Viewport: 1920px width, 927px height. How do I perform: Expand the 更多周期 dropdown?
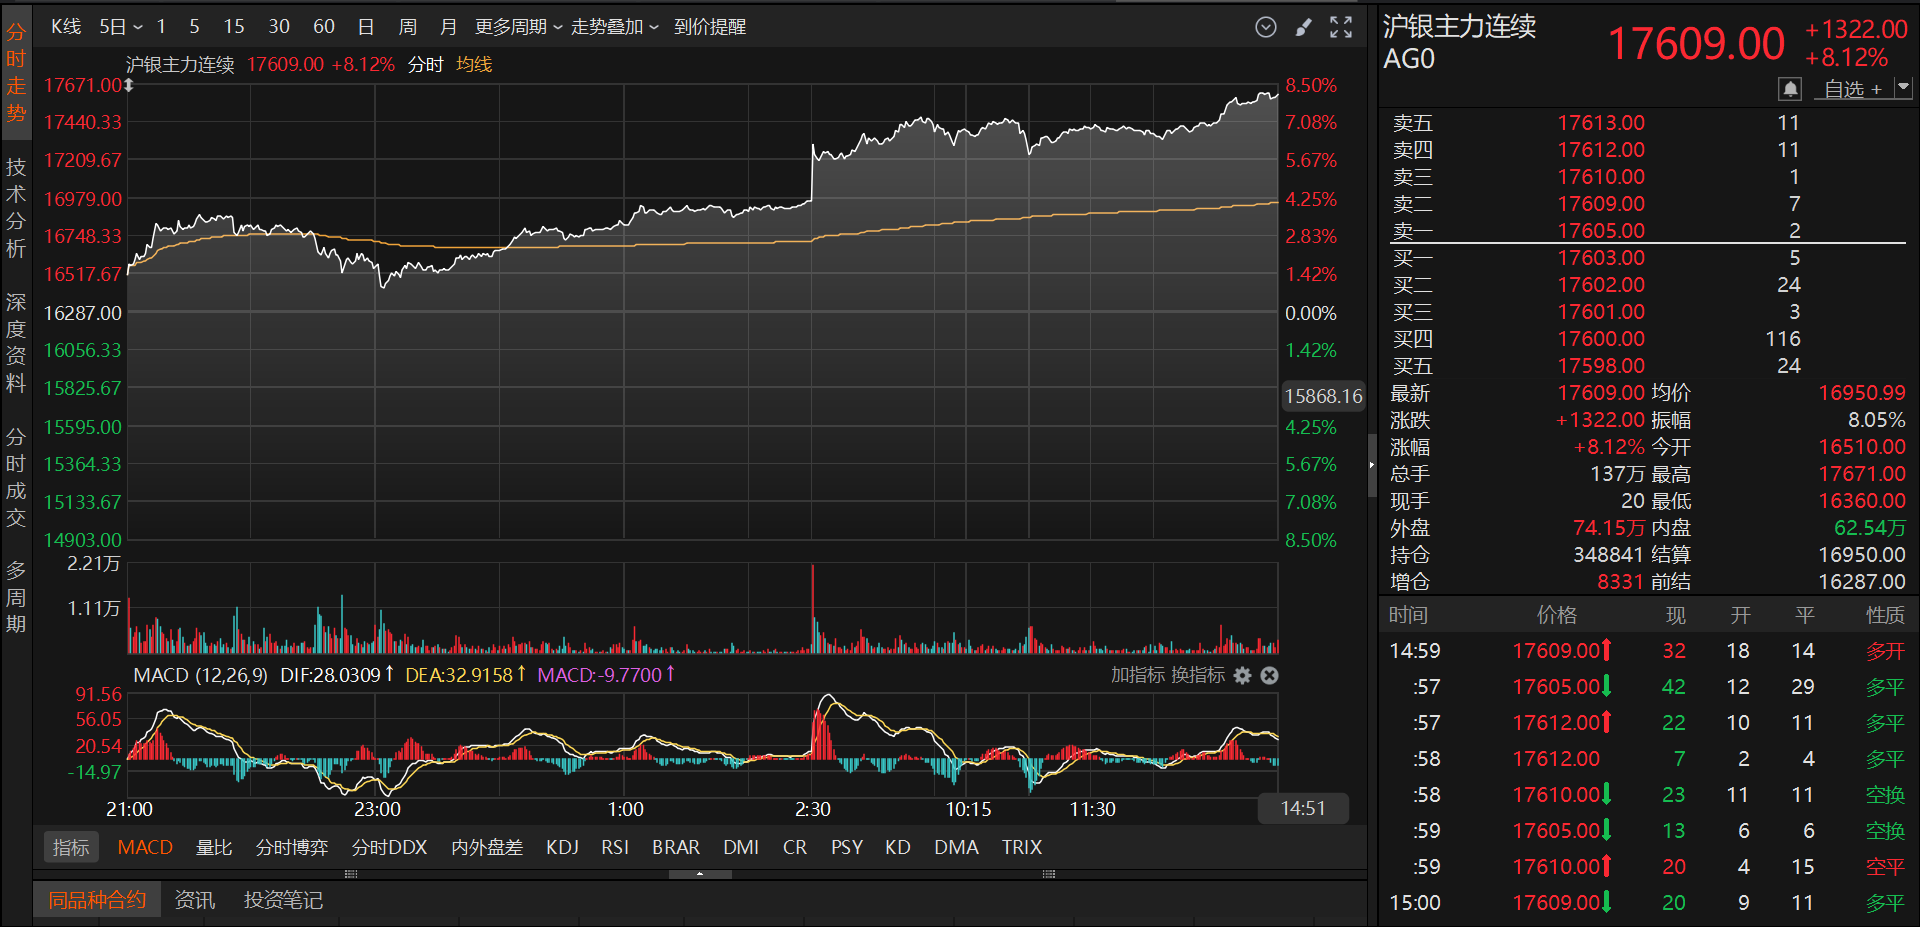tap(518, 27)
